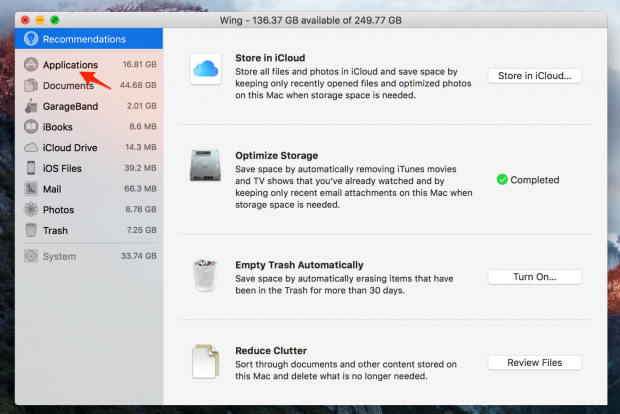Open Review Files for Reduce Clutter
This screenshot has height=414, width=620.
click(x=534, y=363)
